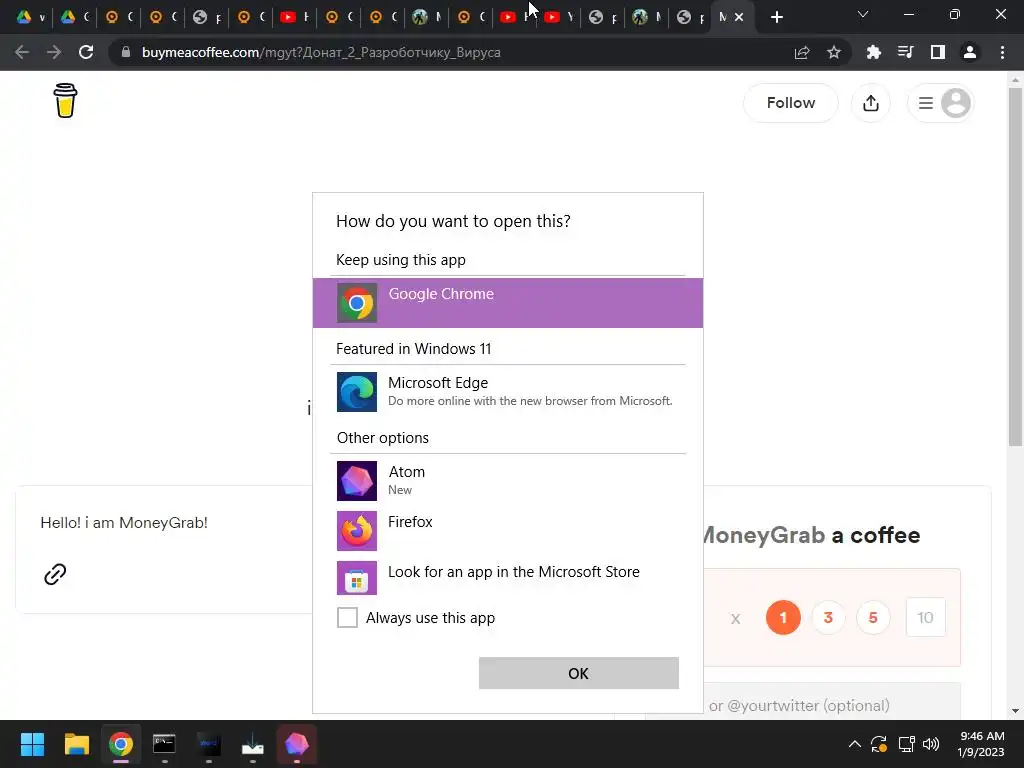This screenshot has width=1024, height=768.
Task: Expand the tab search chevron
Action: pyautogui.click(x=863, y=14)
